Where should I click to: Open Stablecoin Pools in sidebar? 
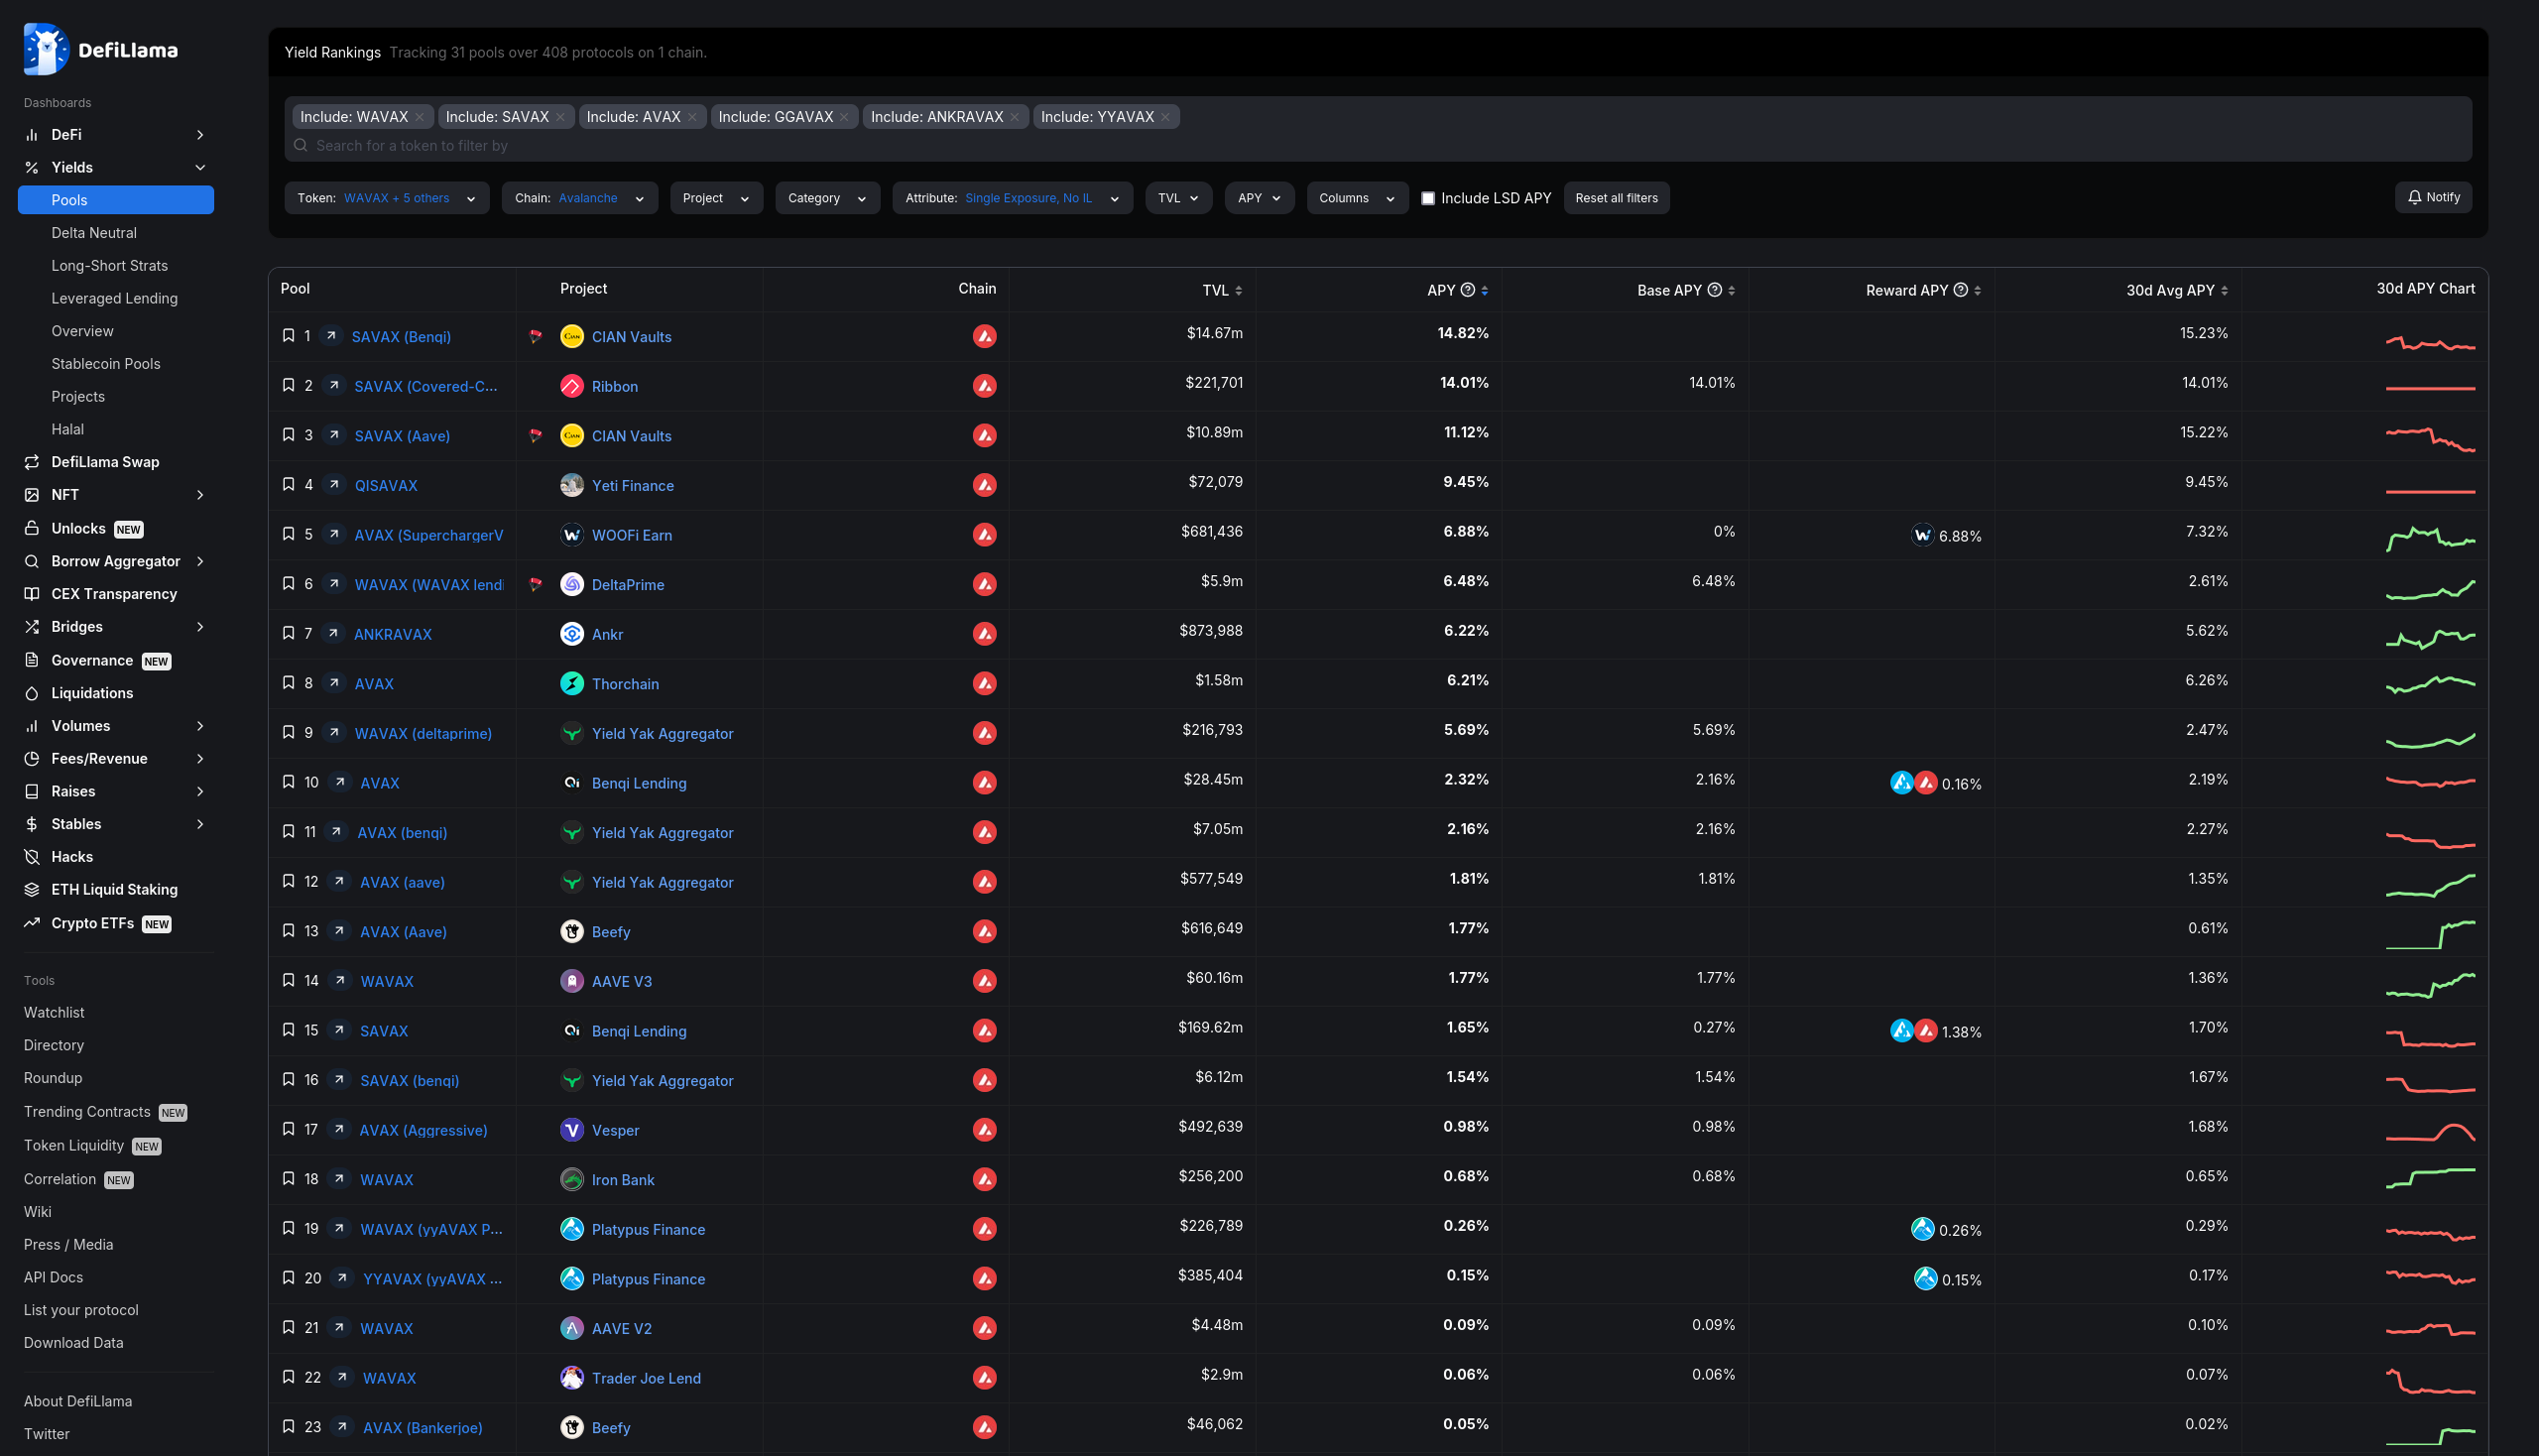[x=106, y=364]
